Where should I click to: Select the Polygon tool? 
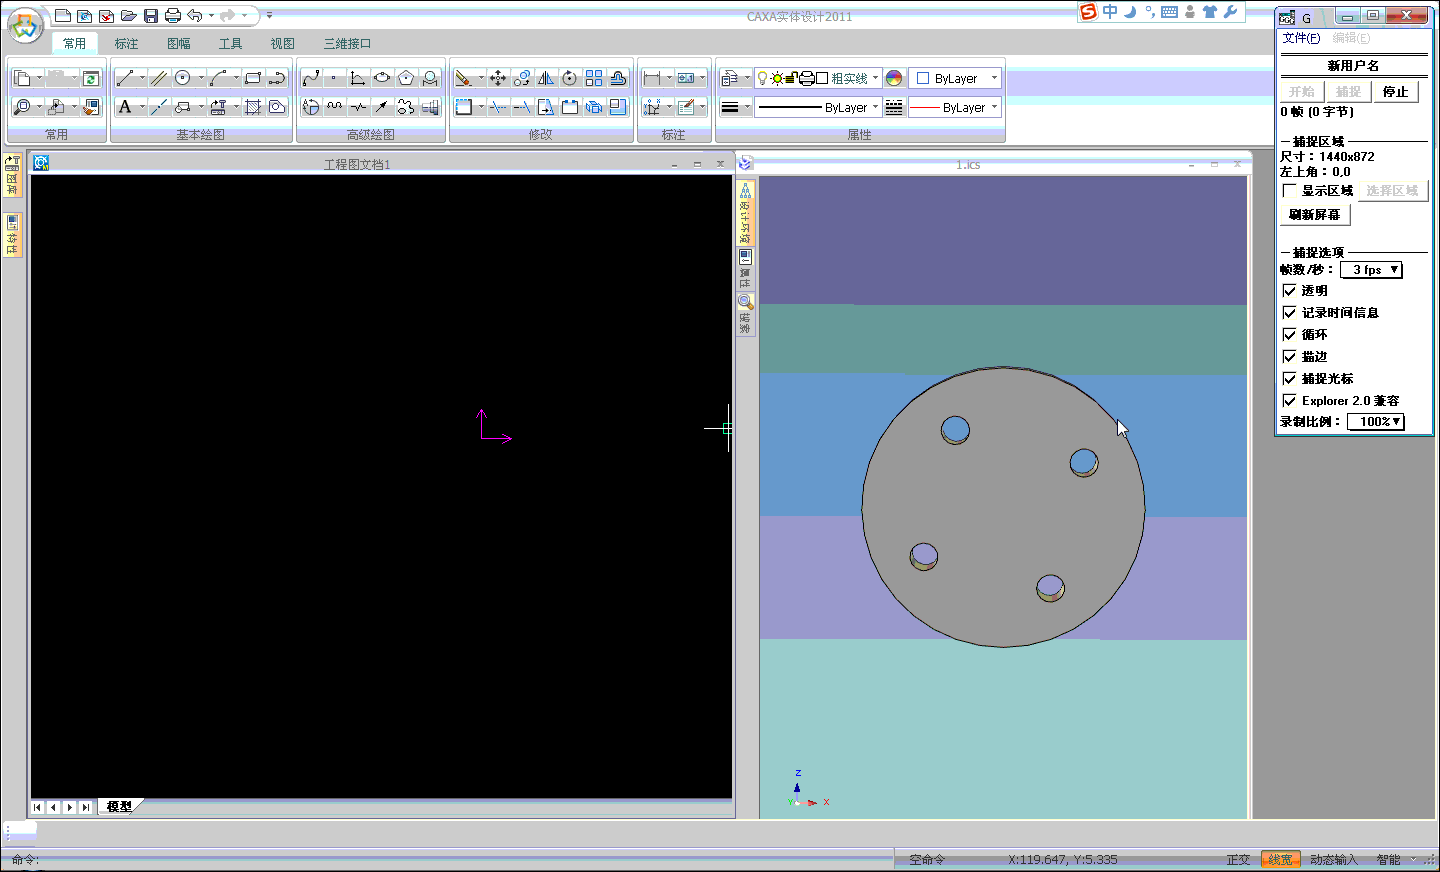tap(406, 78)
